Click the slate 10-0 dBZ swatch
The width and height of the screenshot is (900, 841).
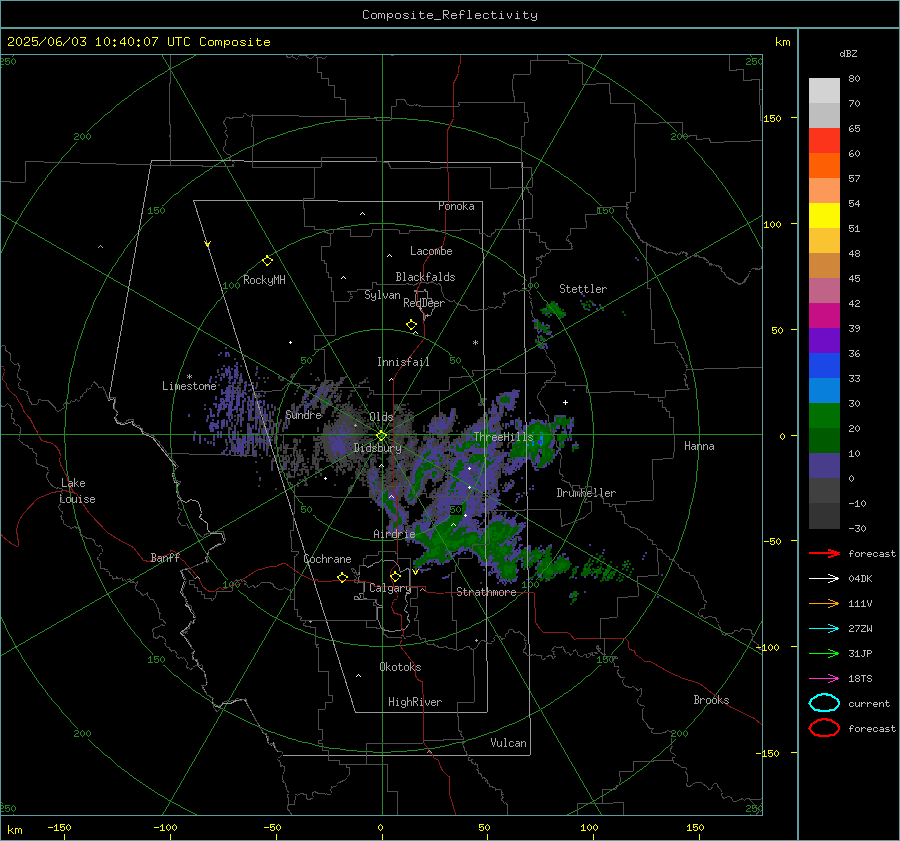coord(824,465)
